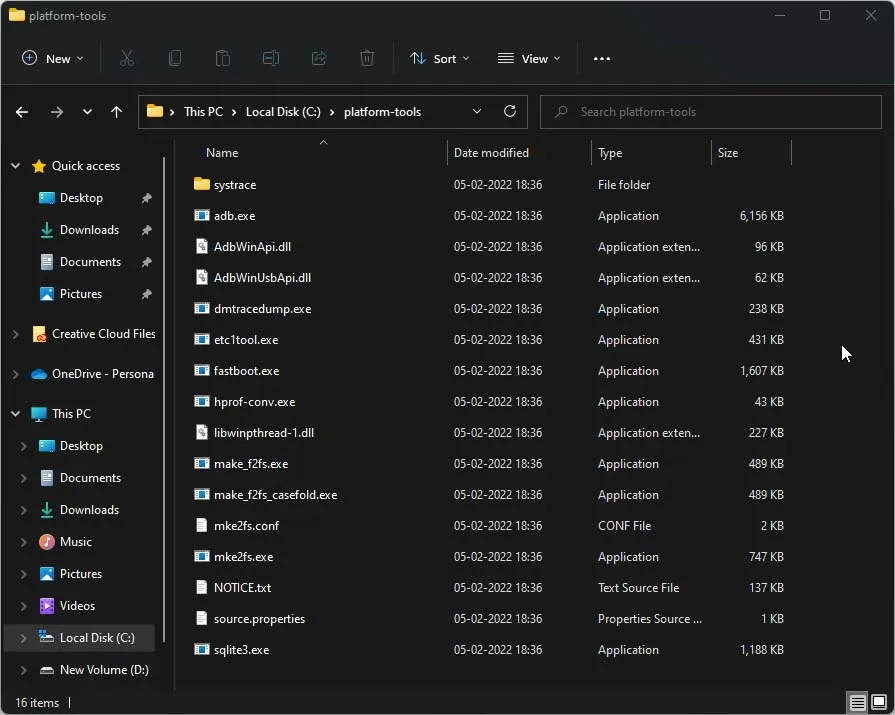Click the Paste icon in the toolbar
895x715 pixels.
(x=223, y=58)
